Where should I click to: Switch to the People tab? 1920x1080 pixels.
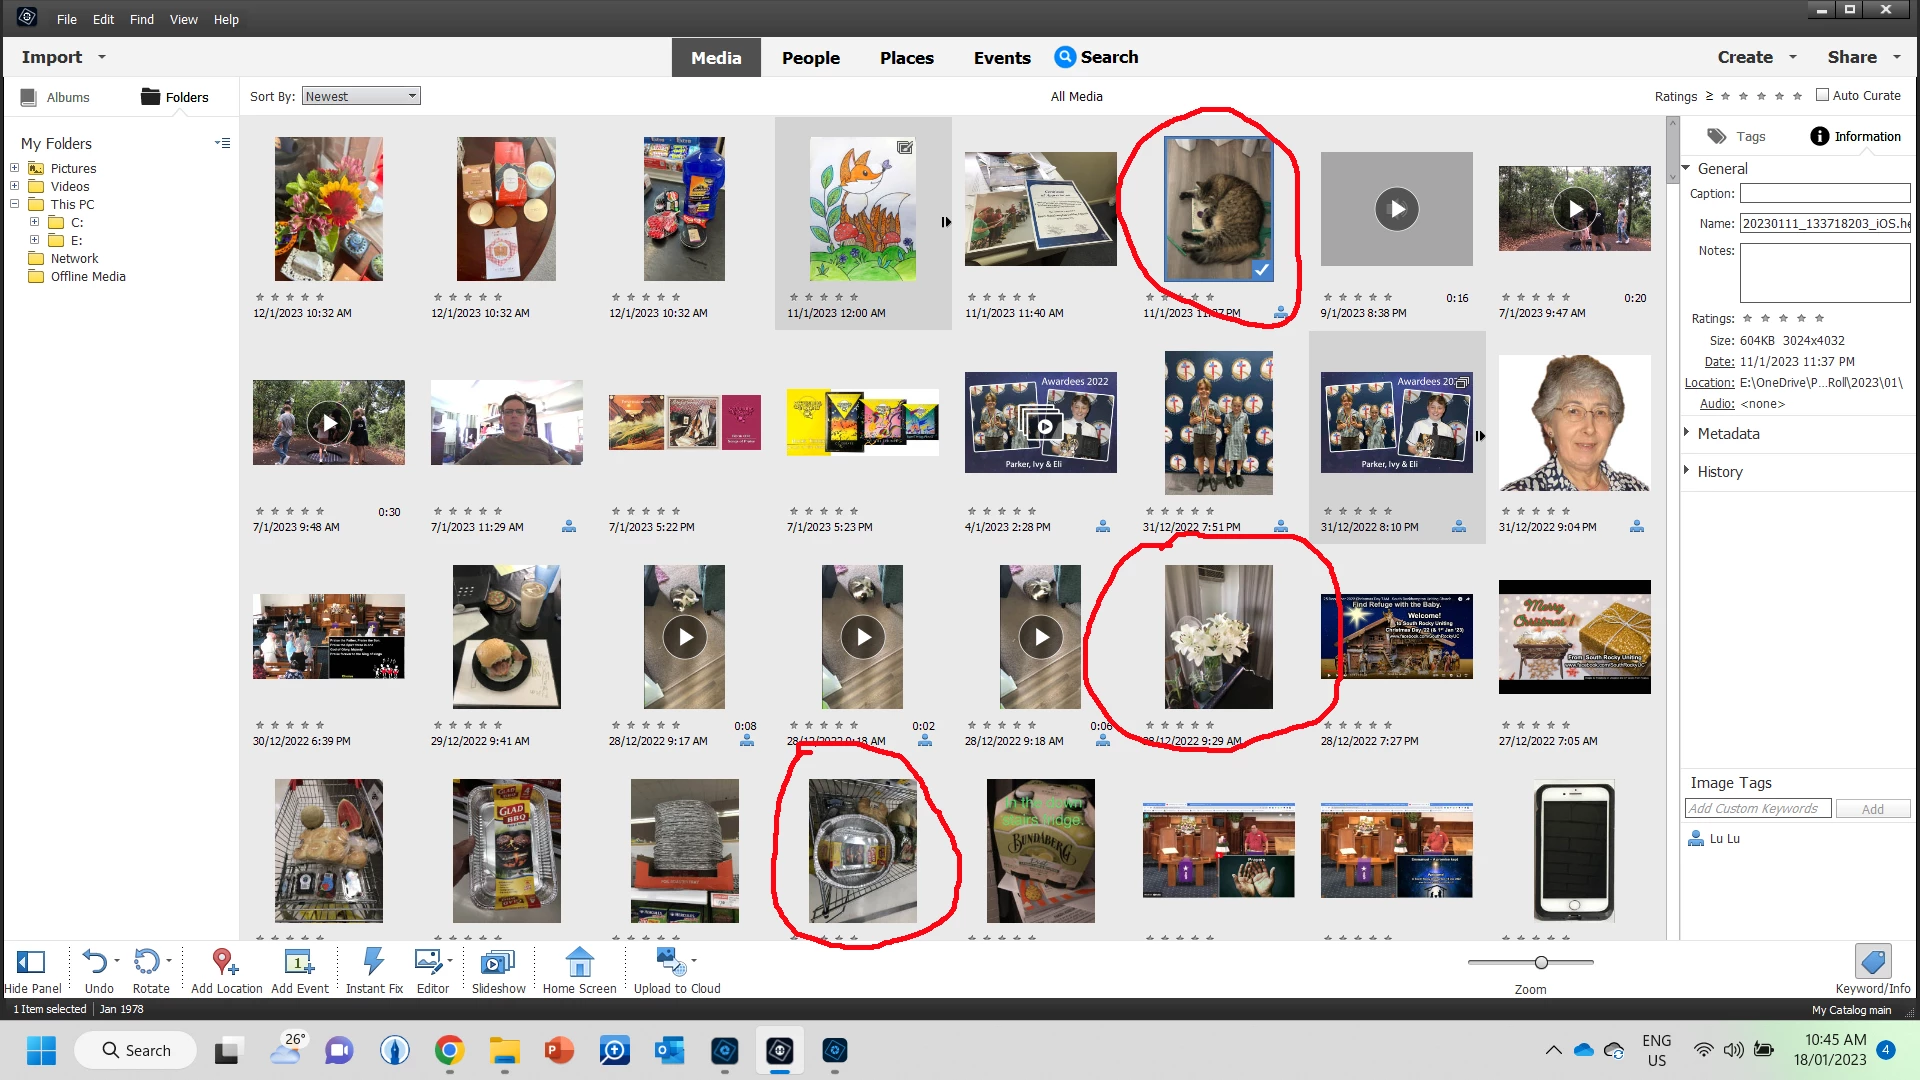pyautogui.click(x=810, y=58)
